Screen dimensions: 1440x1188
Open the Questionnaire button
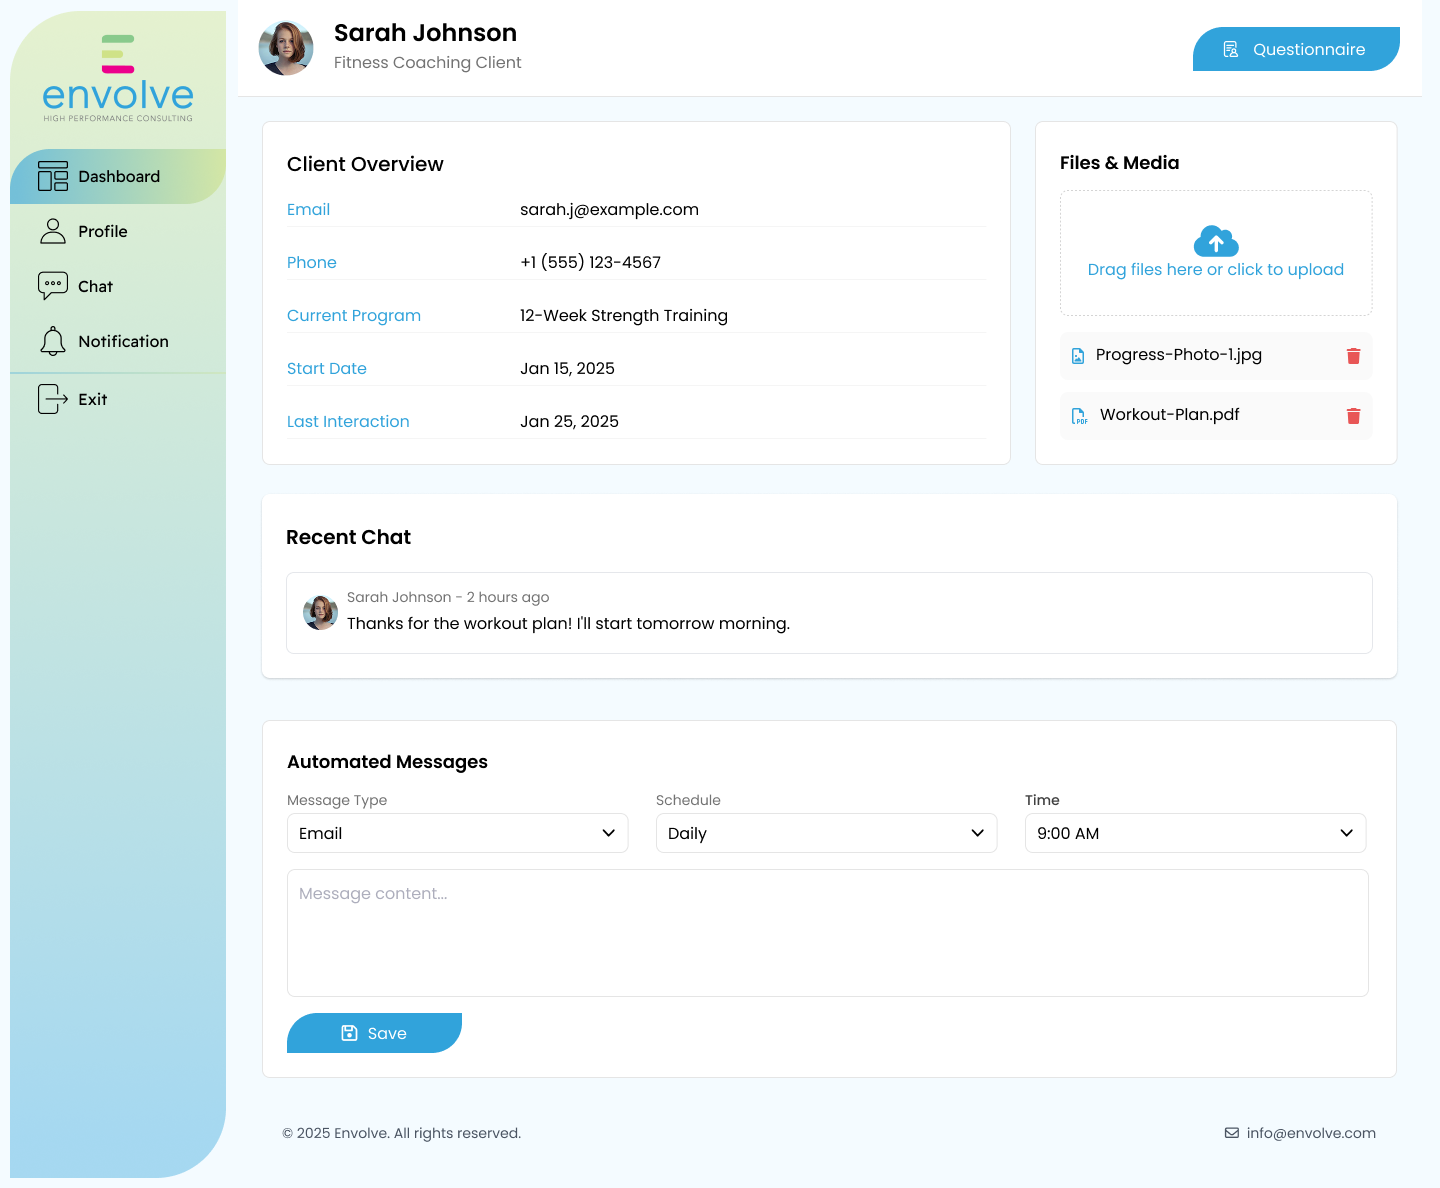pos(1296,49)
